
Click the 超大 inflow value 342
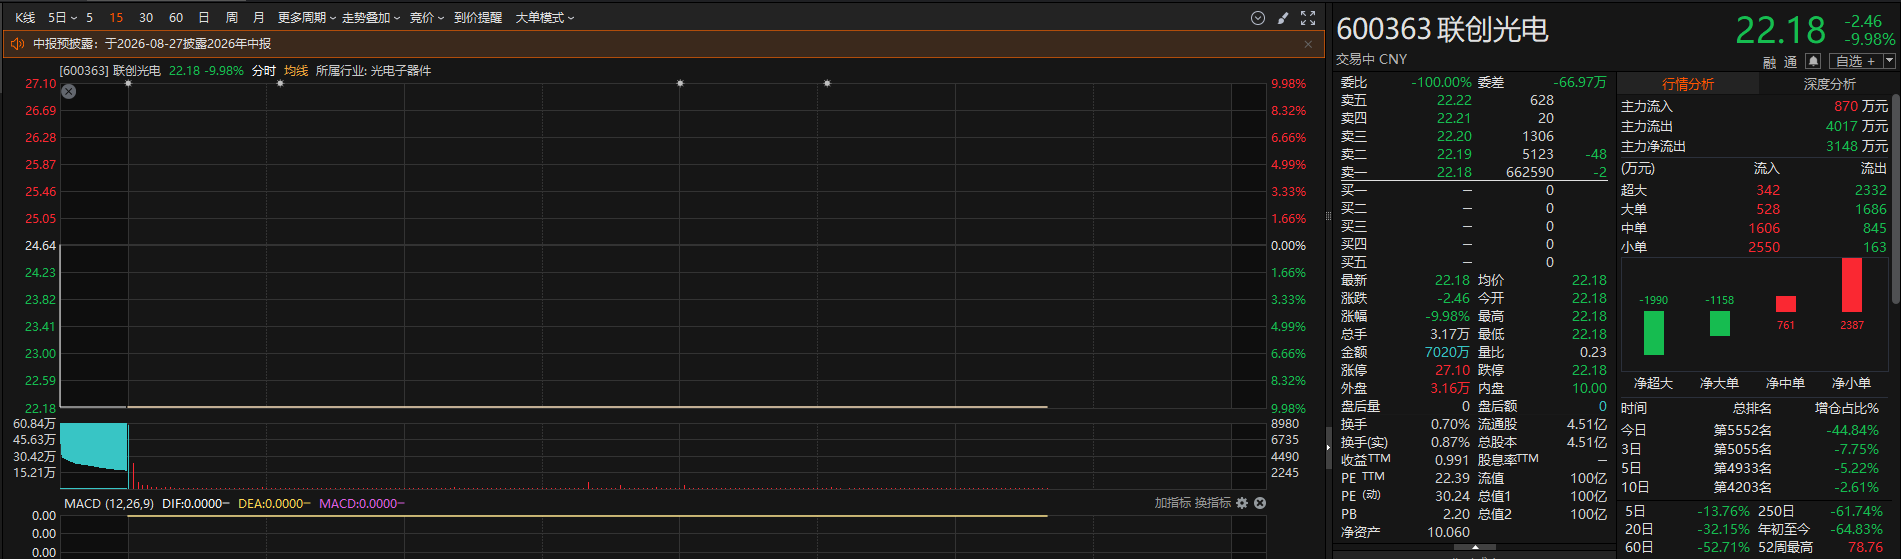(x=1768, y=190)
